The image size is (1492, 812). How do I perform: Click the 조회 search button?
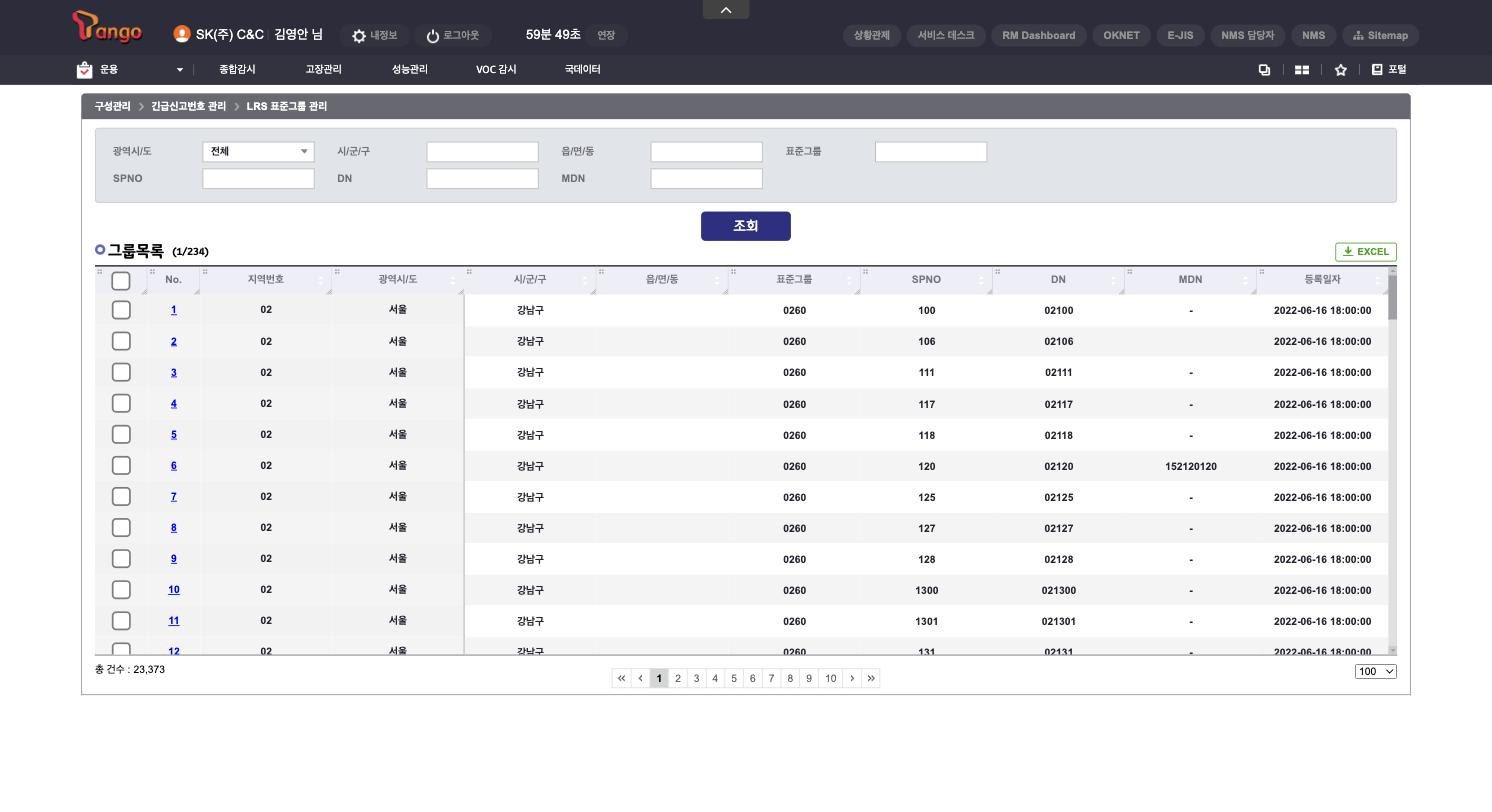746,226
